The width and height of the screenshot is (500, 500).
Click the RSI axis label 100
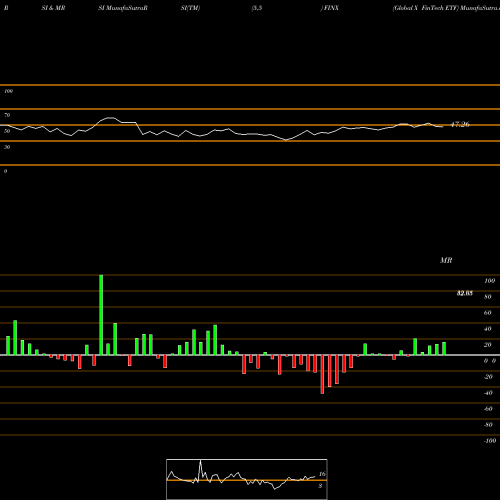pyautogui.click(x=8, y=91)
